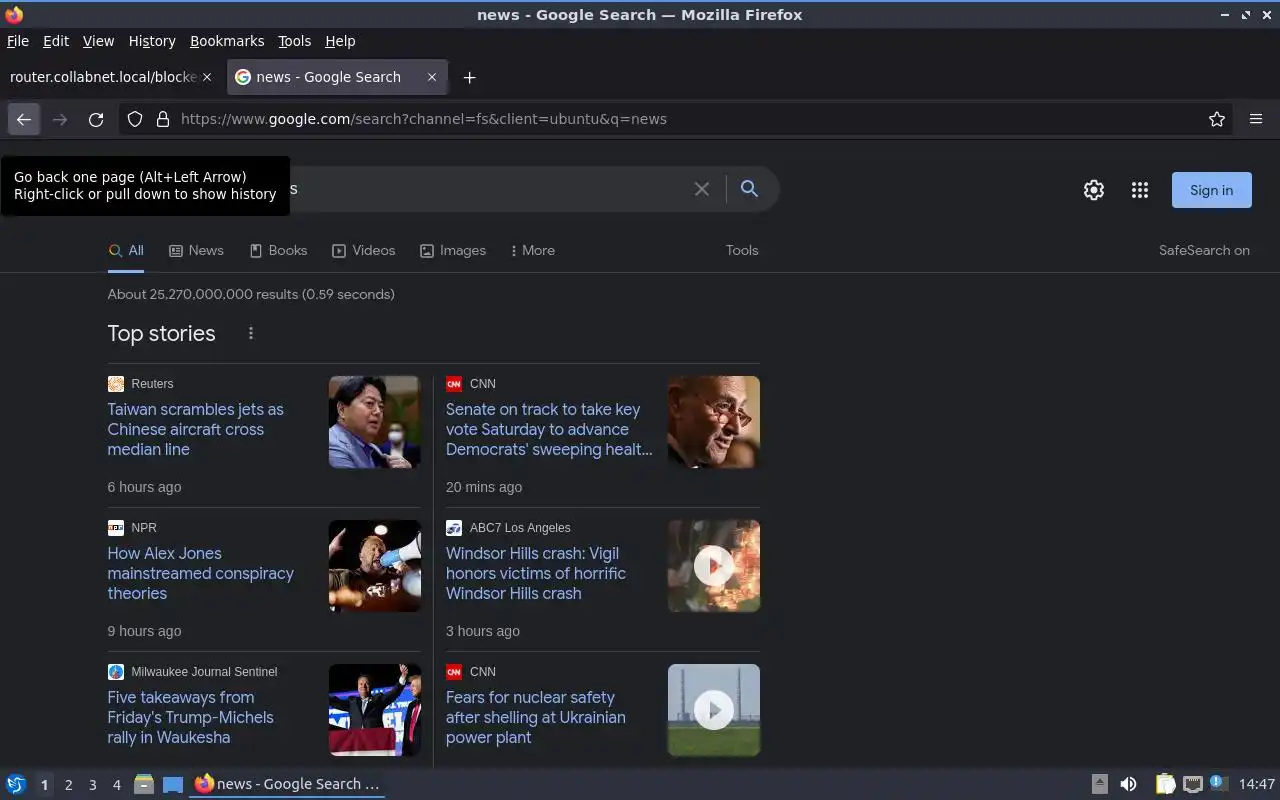The image size is (1280, 800).
Task: Open the History menu
Action: point(152,41)
